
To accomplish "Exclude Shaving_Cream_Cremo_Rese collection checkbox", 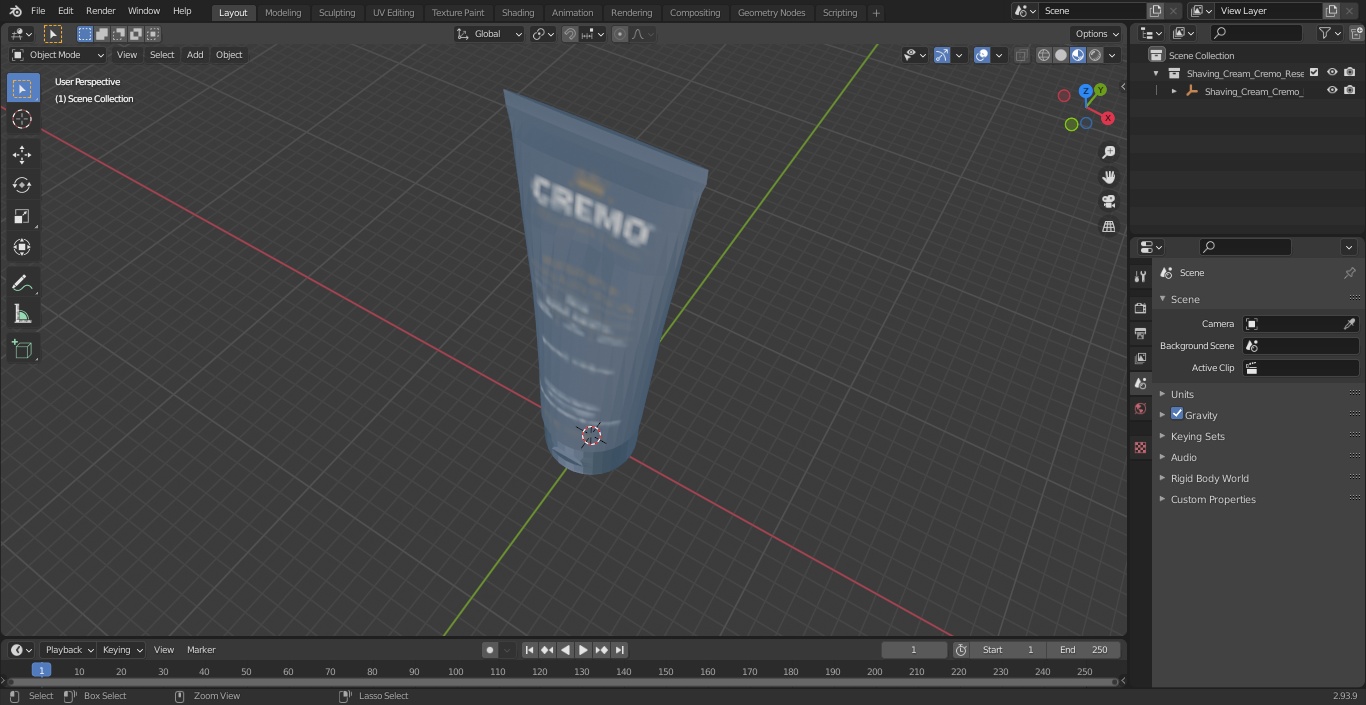I will (1314, 73).
